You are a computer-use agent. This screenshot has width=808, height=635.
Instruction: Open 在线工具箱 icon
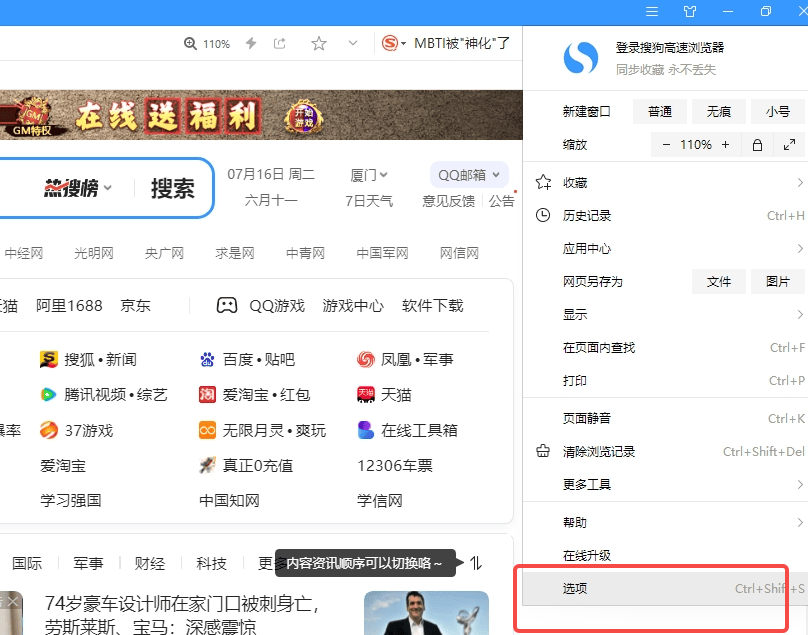(365, 430)
